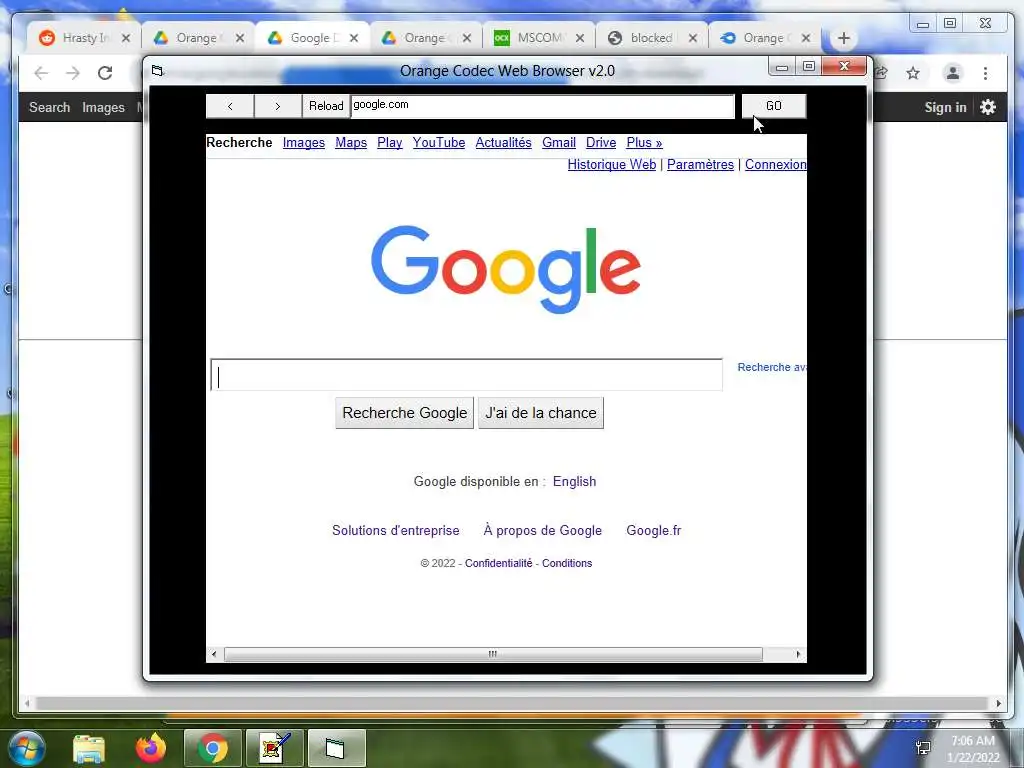Click the forward arrow in Orange Codec browser
The width and height of the screenshot is (1024, 768).
point(278,106)
